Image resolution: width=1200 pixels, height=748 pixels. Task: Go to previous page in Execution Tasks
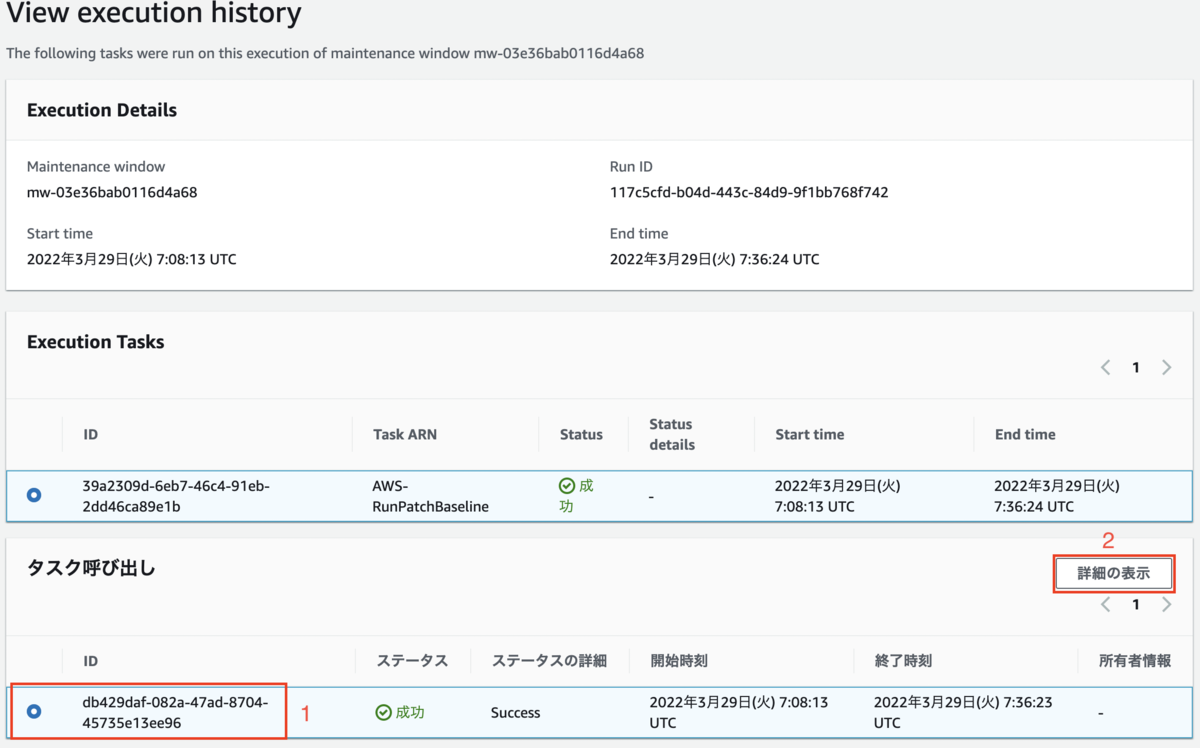pos(1106,367)
